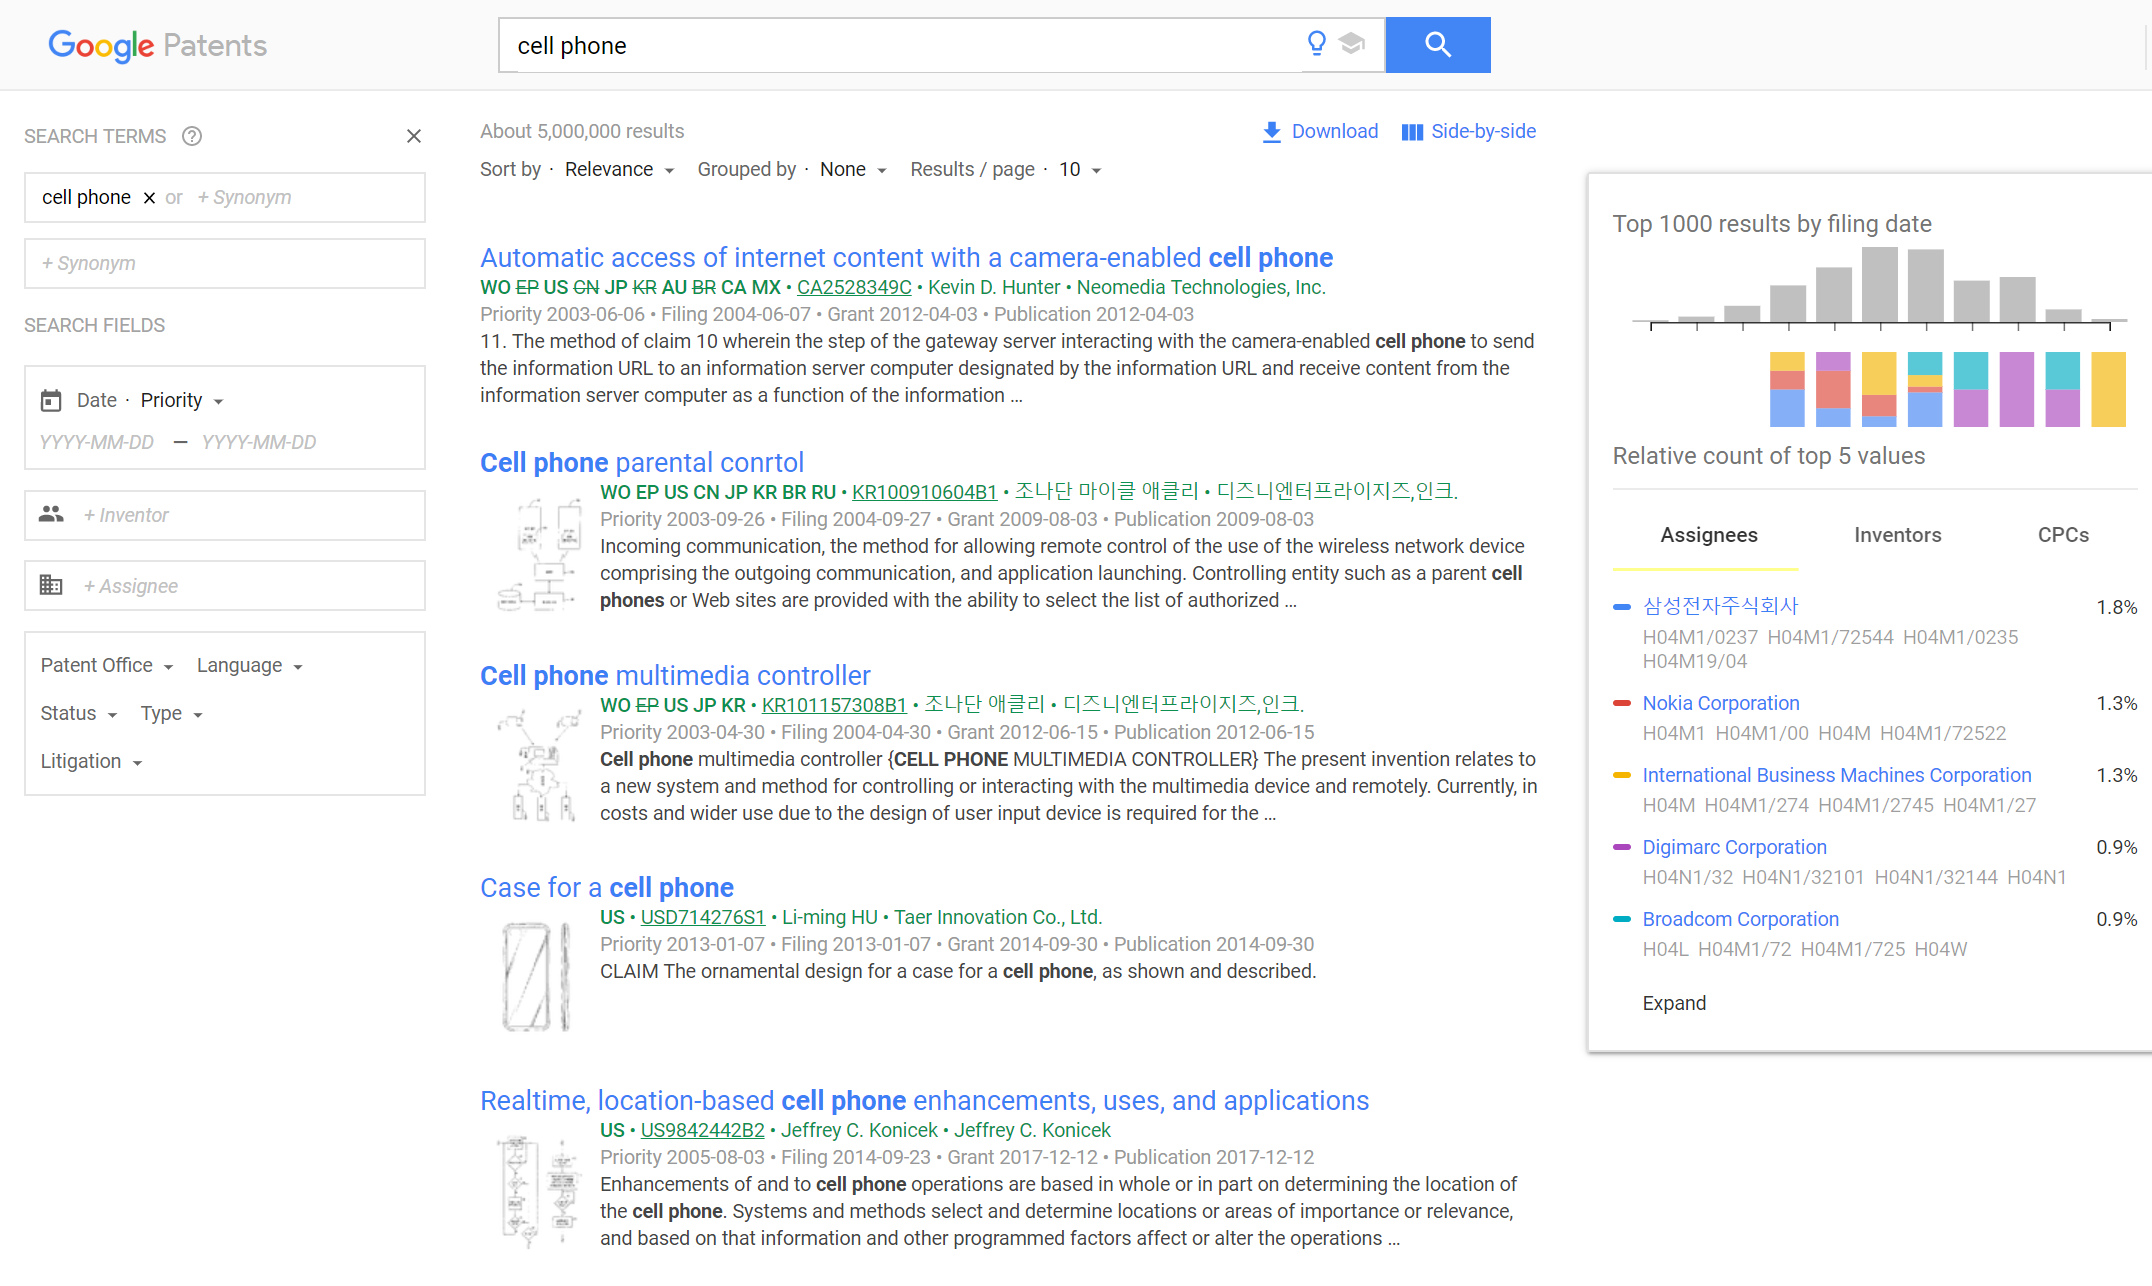Open 'Realtime, location-based cell phone enhancements' result
2152x1286 pixels.
(924, 1101)
